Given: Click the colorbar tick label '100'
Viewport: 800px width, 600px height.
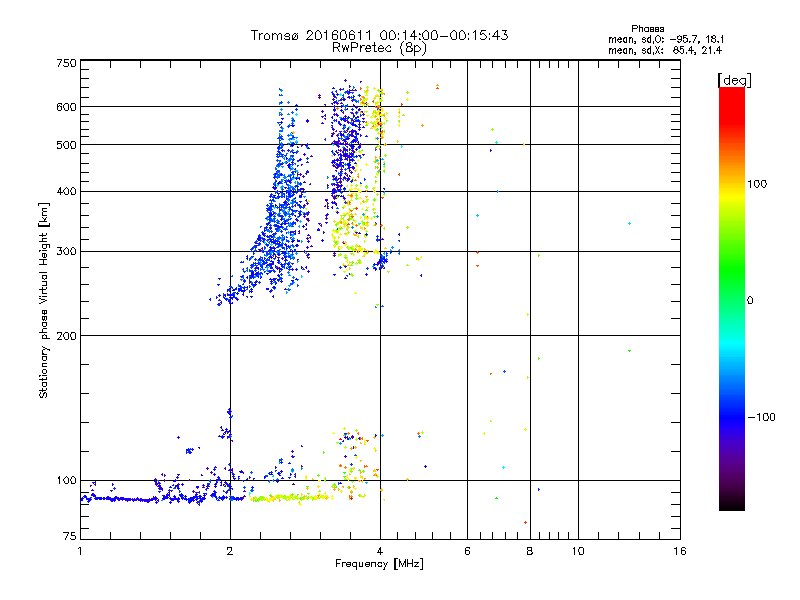Looking at the screenshot, I should pos(757,184).
